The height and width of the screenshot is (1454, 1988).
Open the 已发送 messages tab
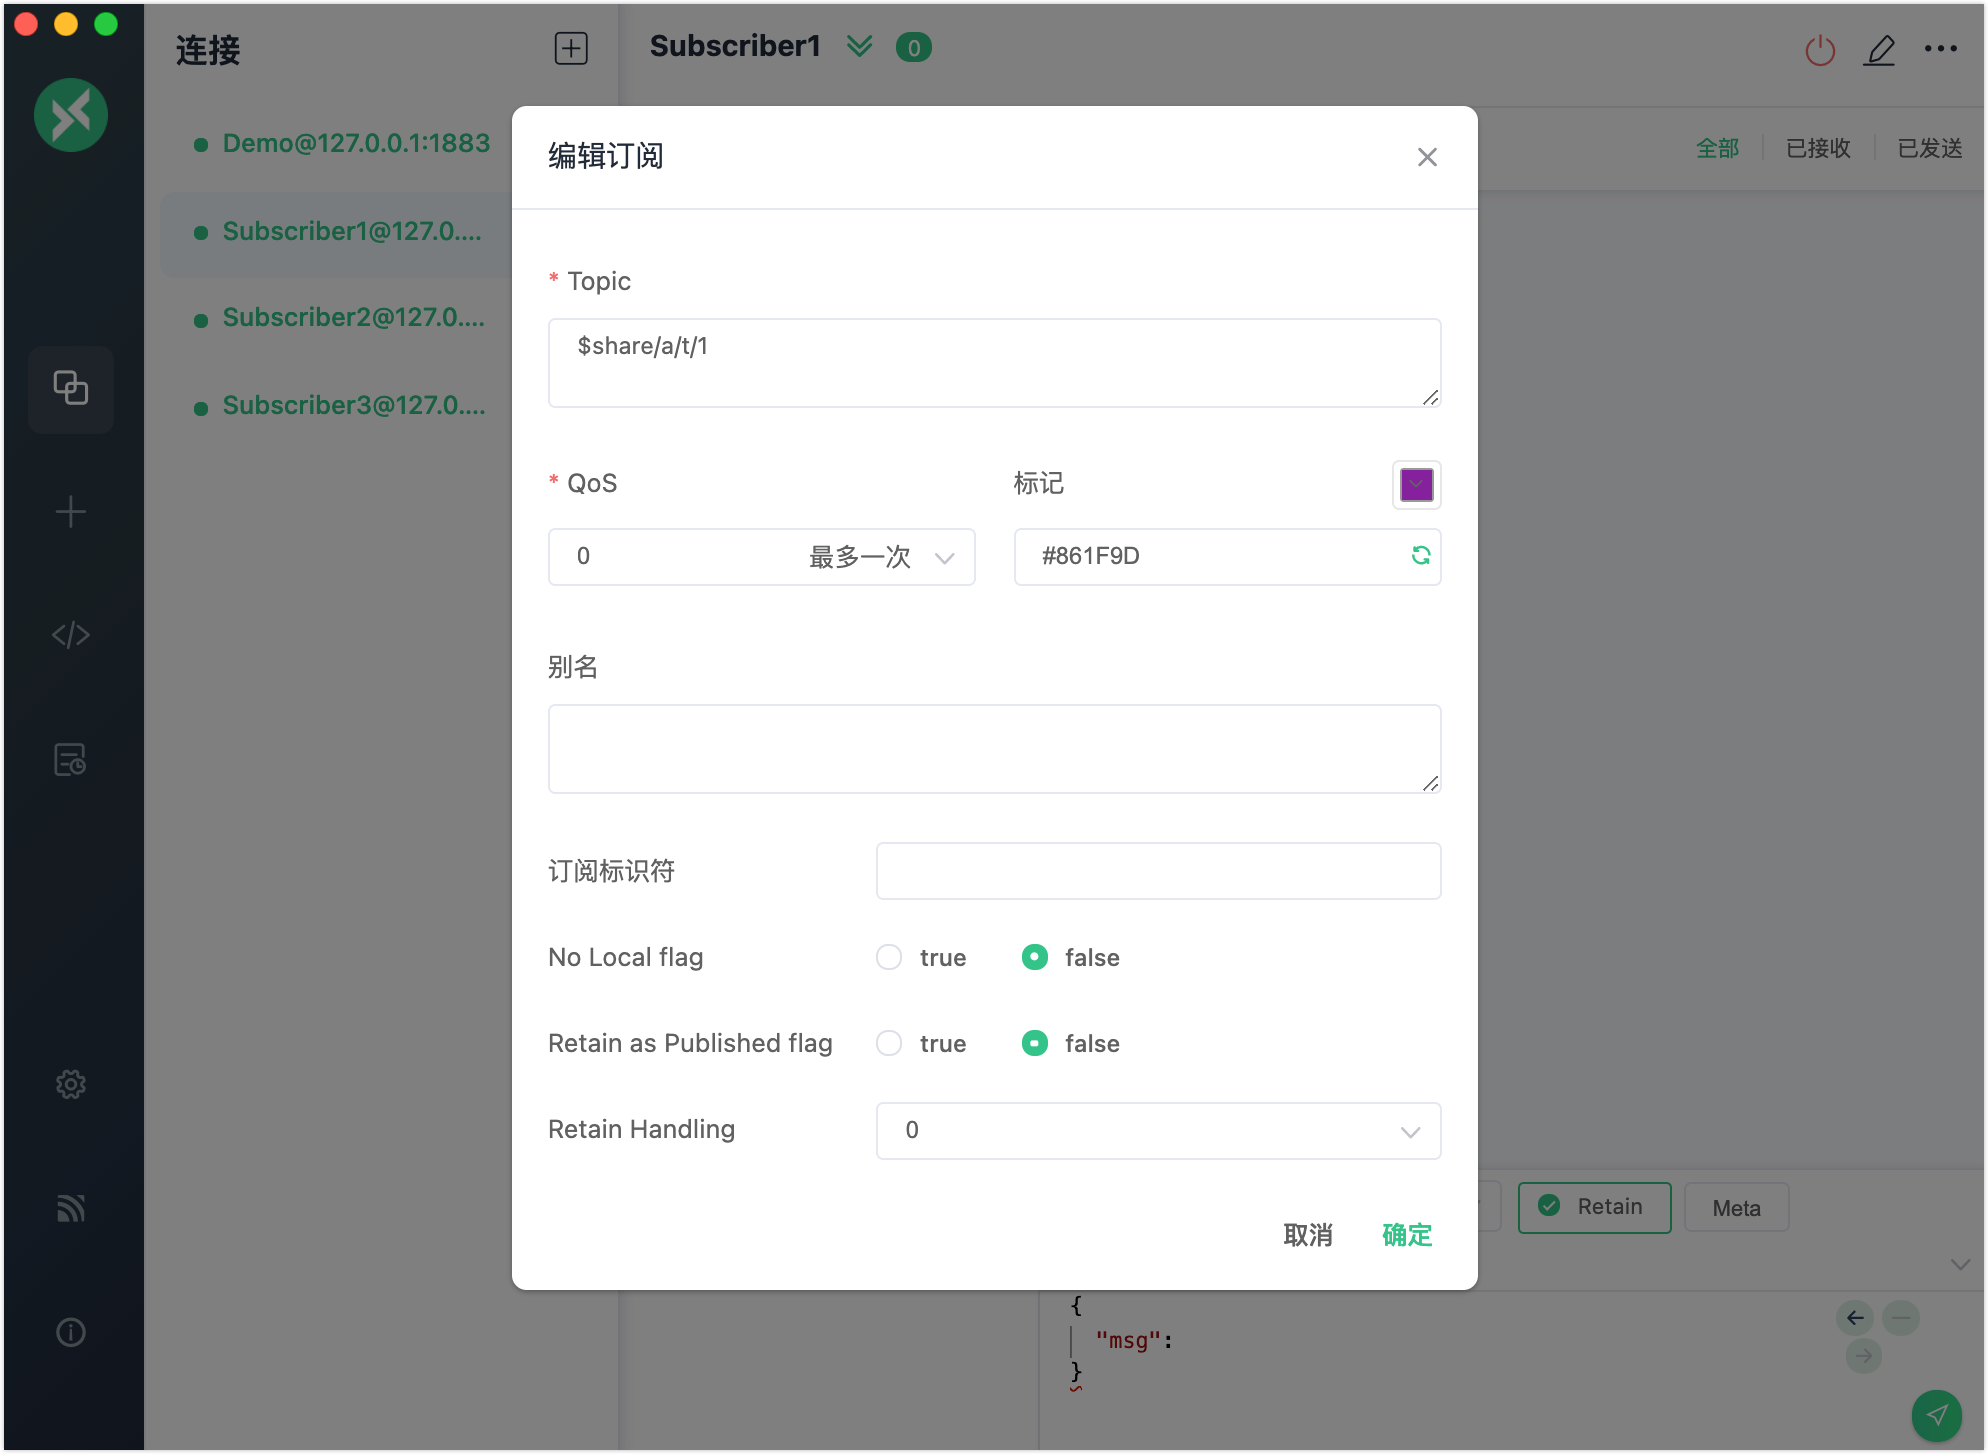pos(1929,147)
